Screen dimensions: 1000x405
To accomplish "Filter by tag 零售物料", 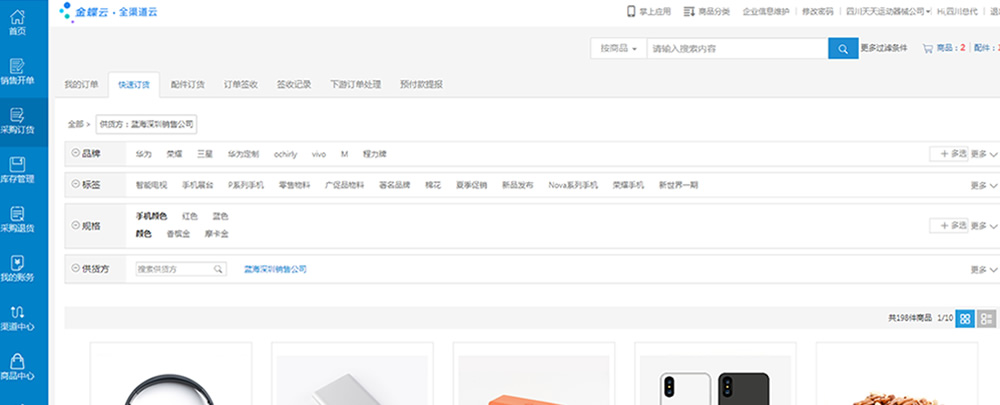I will click(295, 185).
